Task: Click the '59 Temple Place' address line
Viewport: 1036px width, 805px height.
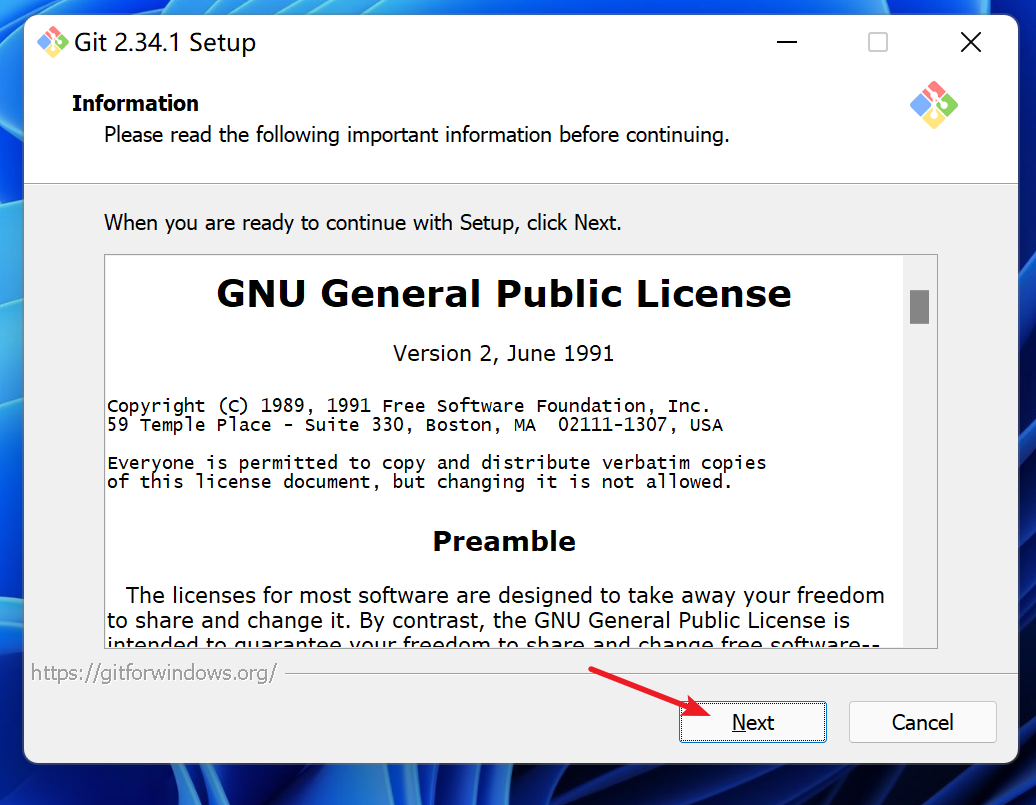Action: click(415, 425)
